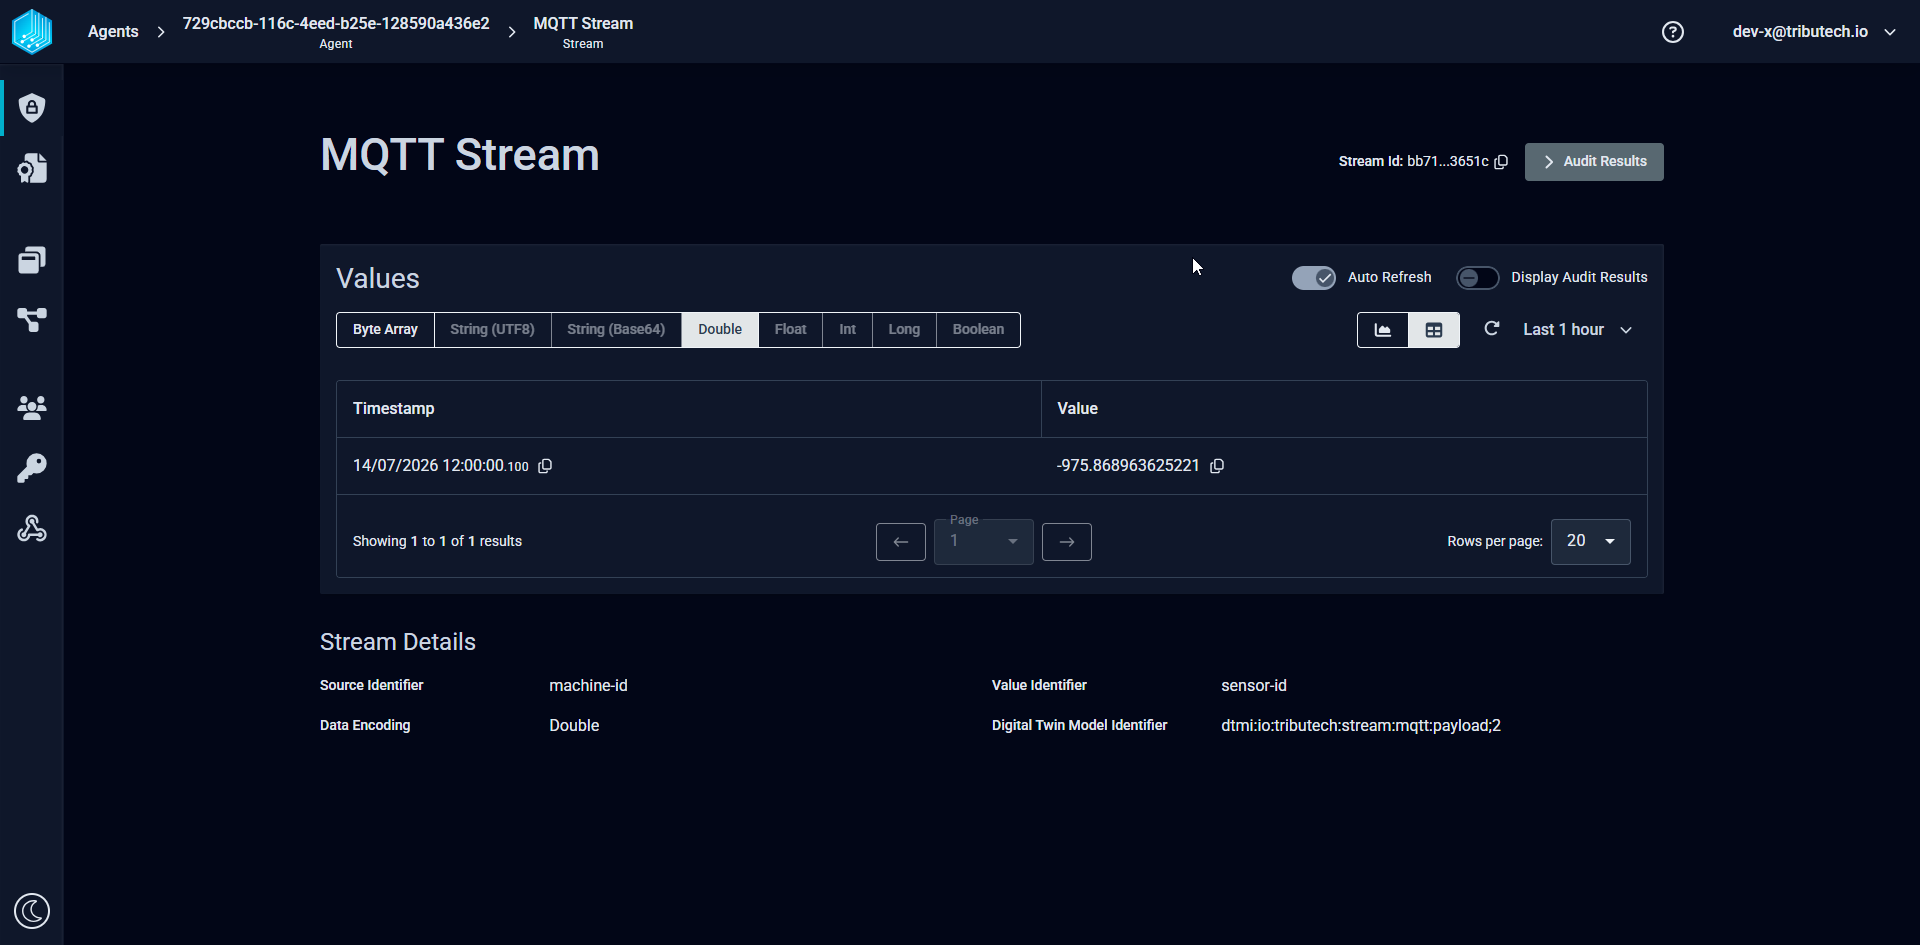The width and height of the screenshot is (1920, 945).
Task: Copy the Stream Id to clipboard
Action: 1501,162
